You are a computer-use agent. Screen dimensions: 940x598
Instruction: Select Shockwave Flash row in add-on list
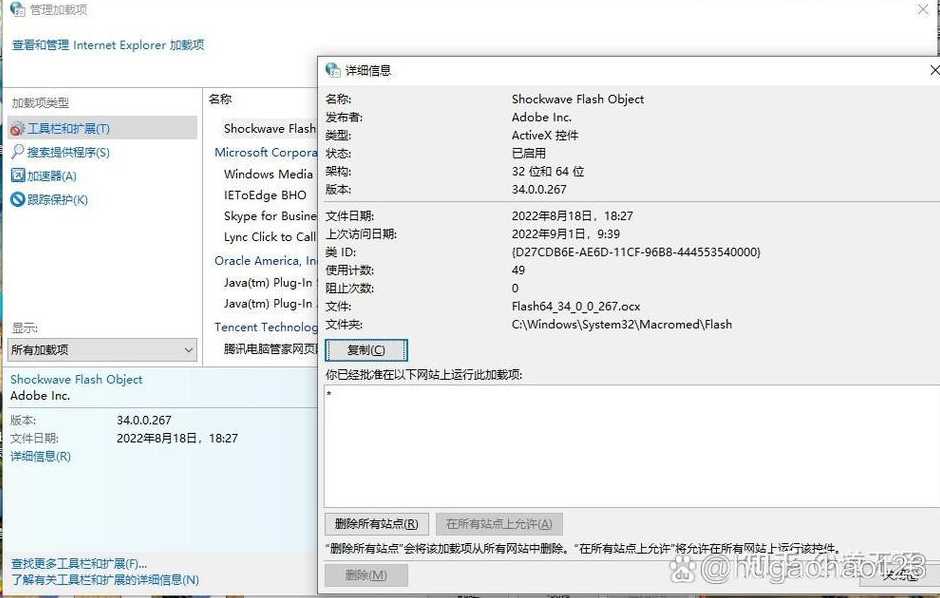coord(269,129)
